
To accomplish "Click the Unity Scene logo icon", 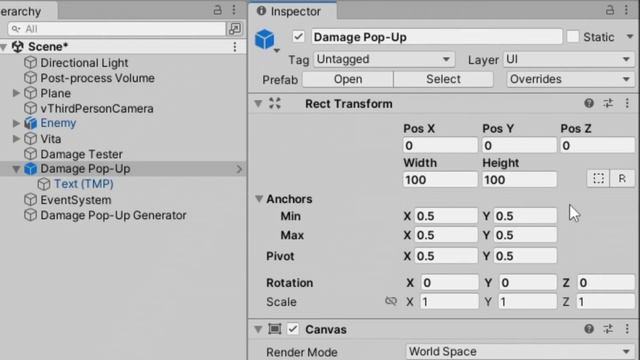I will [x=18, y=47].
